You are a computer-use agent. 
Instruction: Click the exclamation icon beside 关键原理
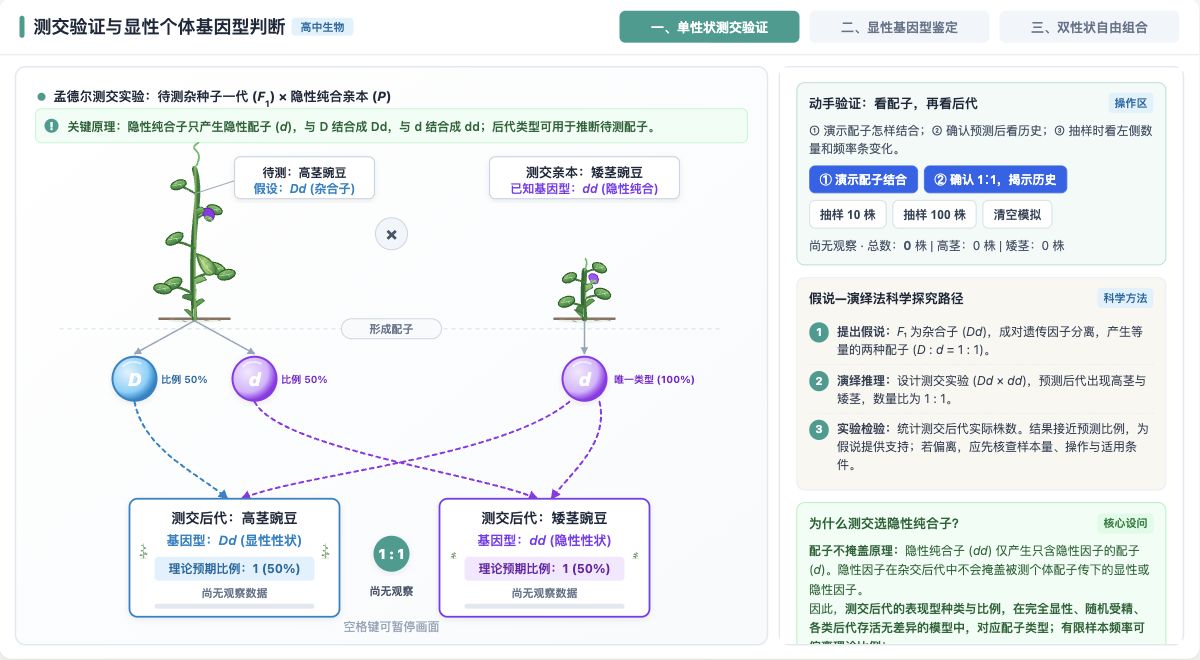[x=52, y=126]
